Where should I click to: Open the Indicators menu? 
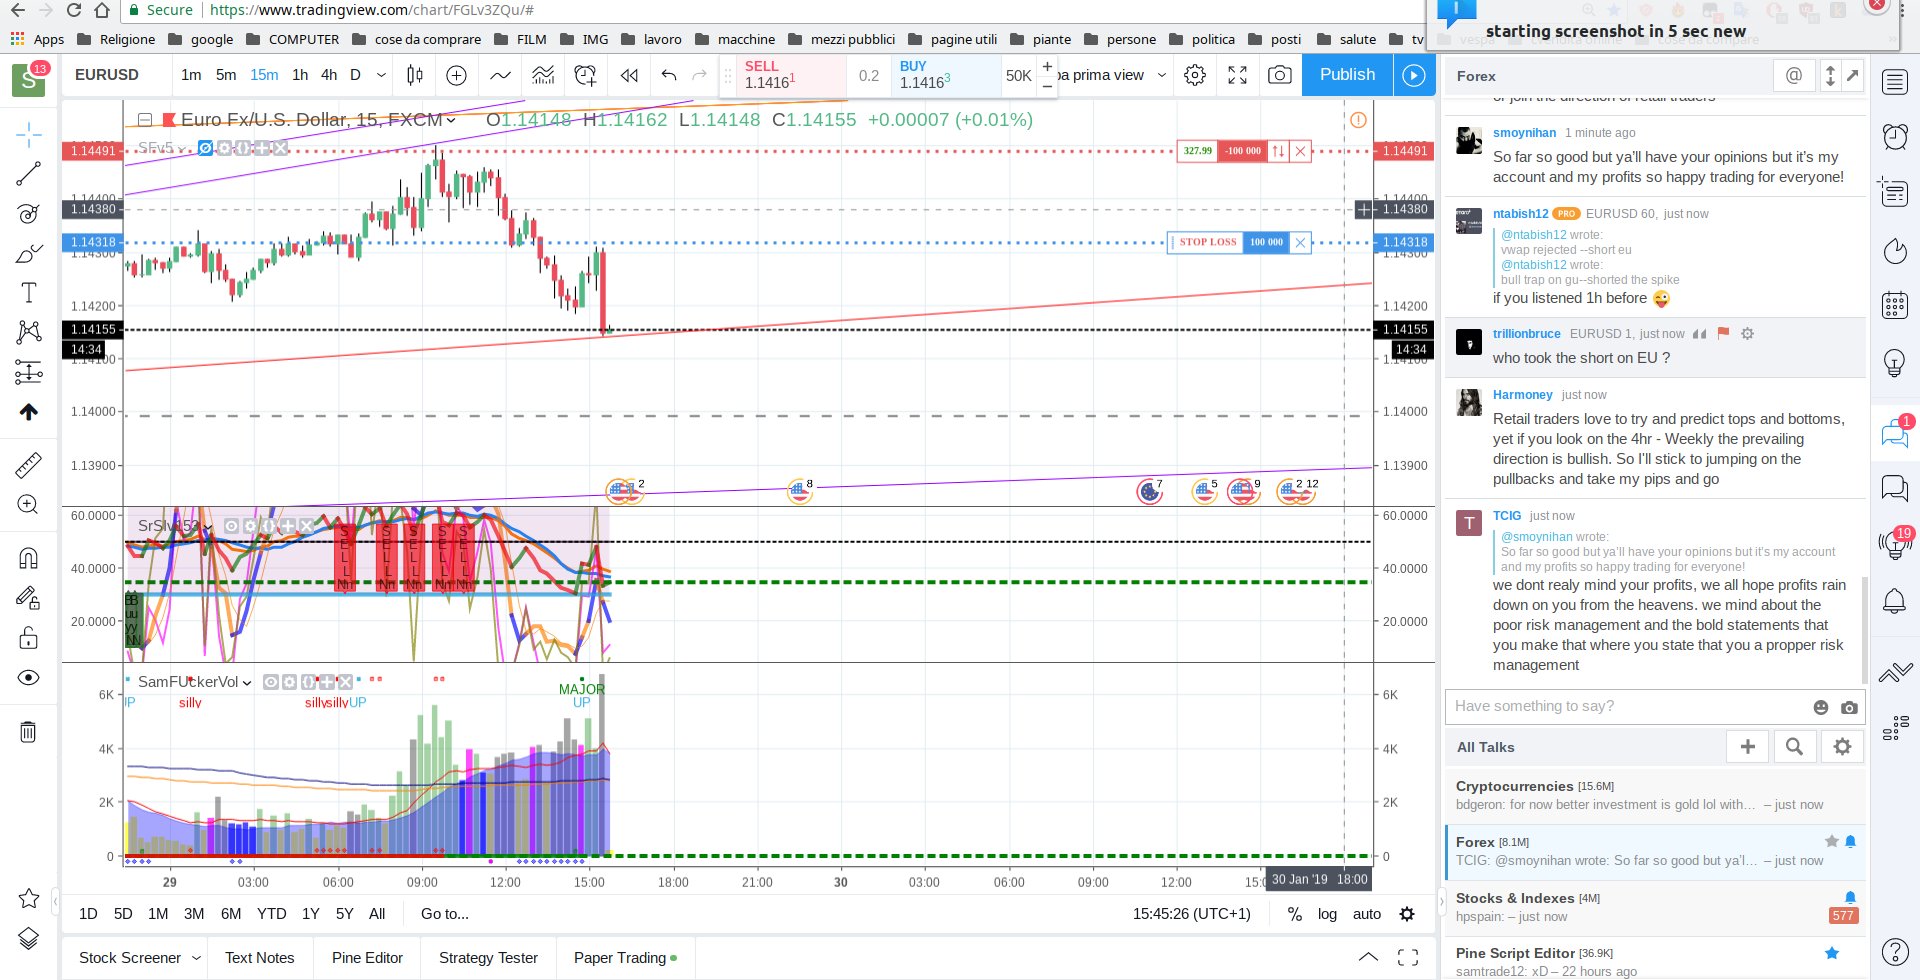[500, 75]
